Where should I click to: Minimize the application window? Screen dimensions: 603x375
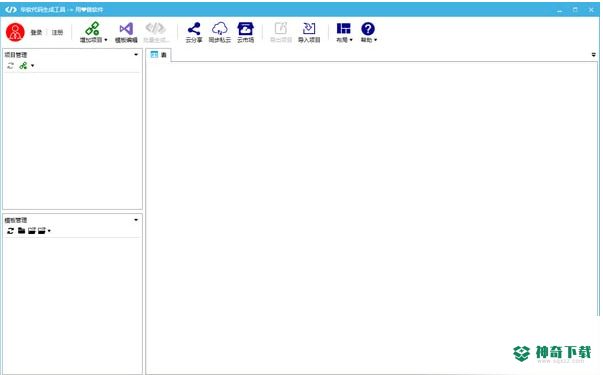(560, 10)
